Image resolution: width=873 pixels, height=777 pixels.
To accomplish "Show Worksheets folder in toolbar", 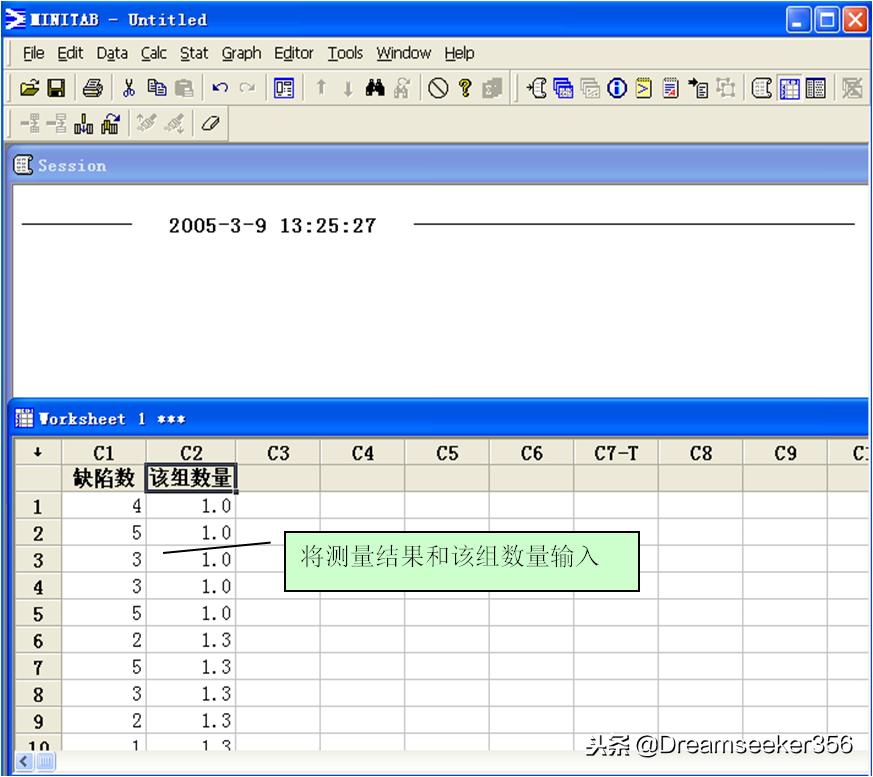I will click(563, 88).
